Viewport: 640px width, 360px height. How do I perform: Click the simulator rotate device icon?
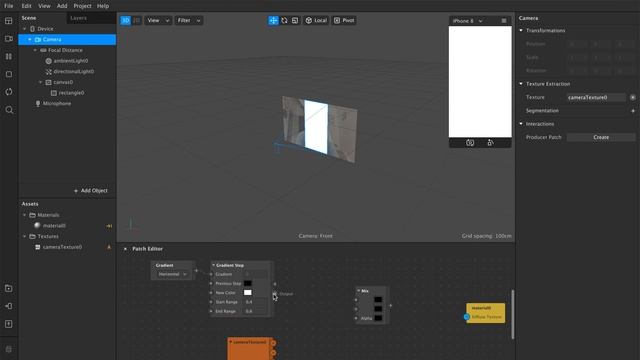[490, 143]
